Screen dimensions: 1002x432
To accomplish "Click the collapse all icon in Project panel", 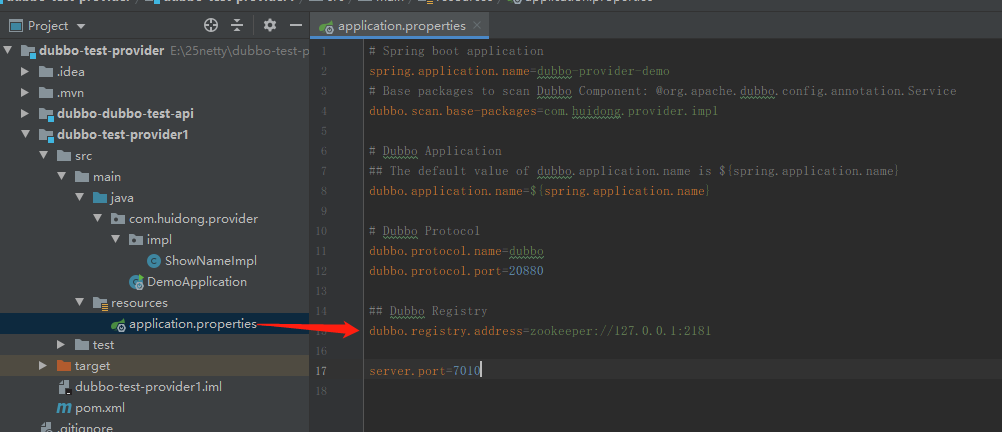I will [237, 26].
